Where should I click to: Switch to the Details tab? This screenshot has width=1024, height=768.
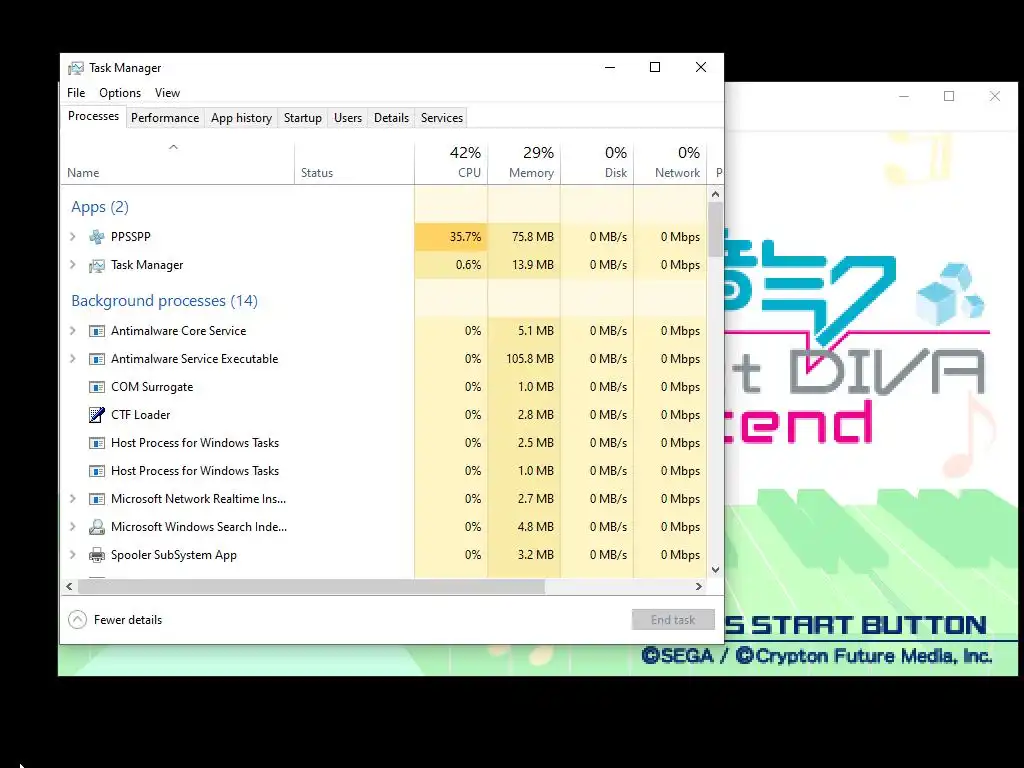[x=391, y=118]
